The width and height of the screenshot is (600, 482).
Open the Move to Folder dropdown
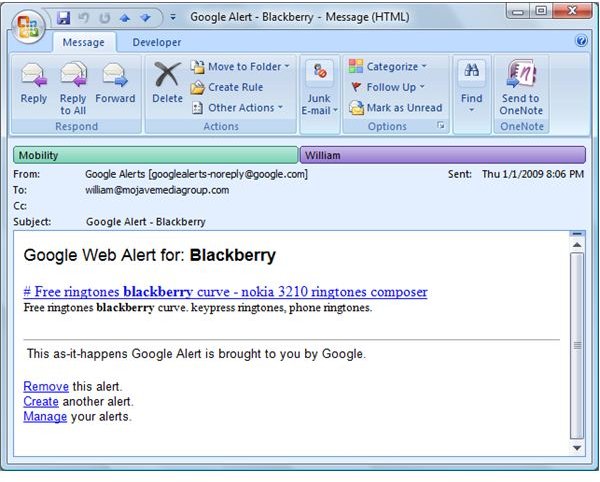[240, 67]
